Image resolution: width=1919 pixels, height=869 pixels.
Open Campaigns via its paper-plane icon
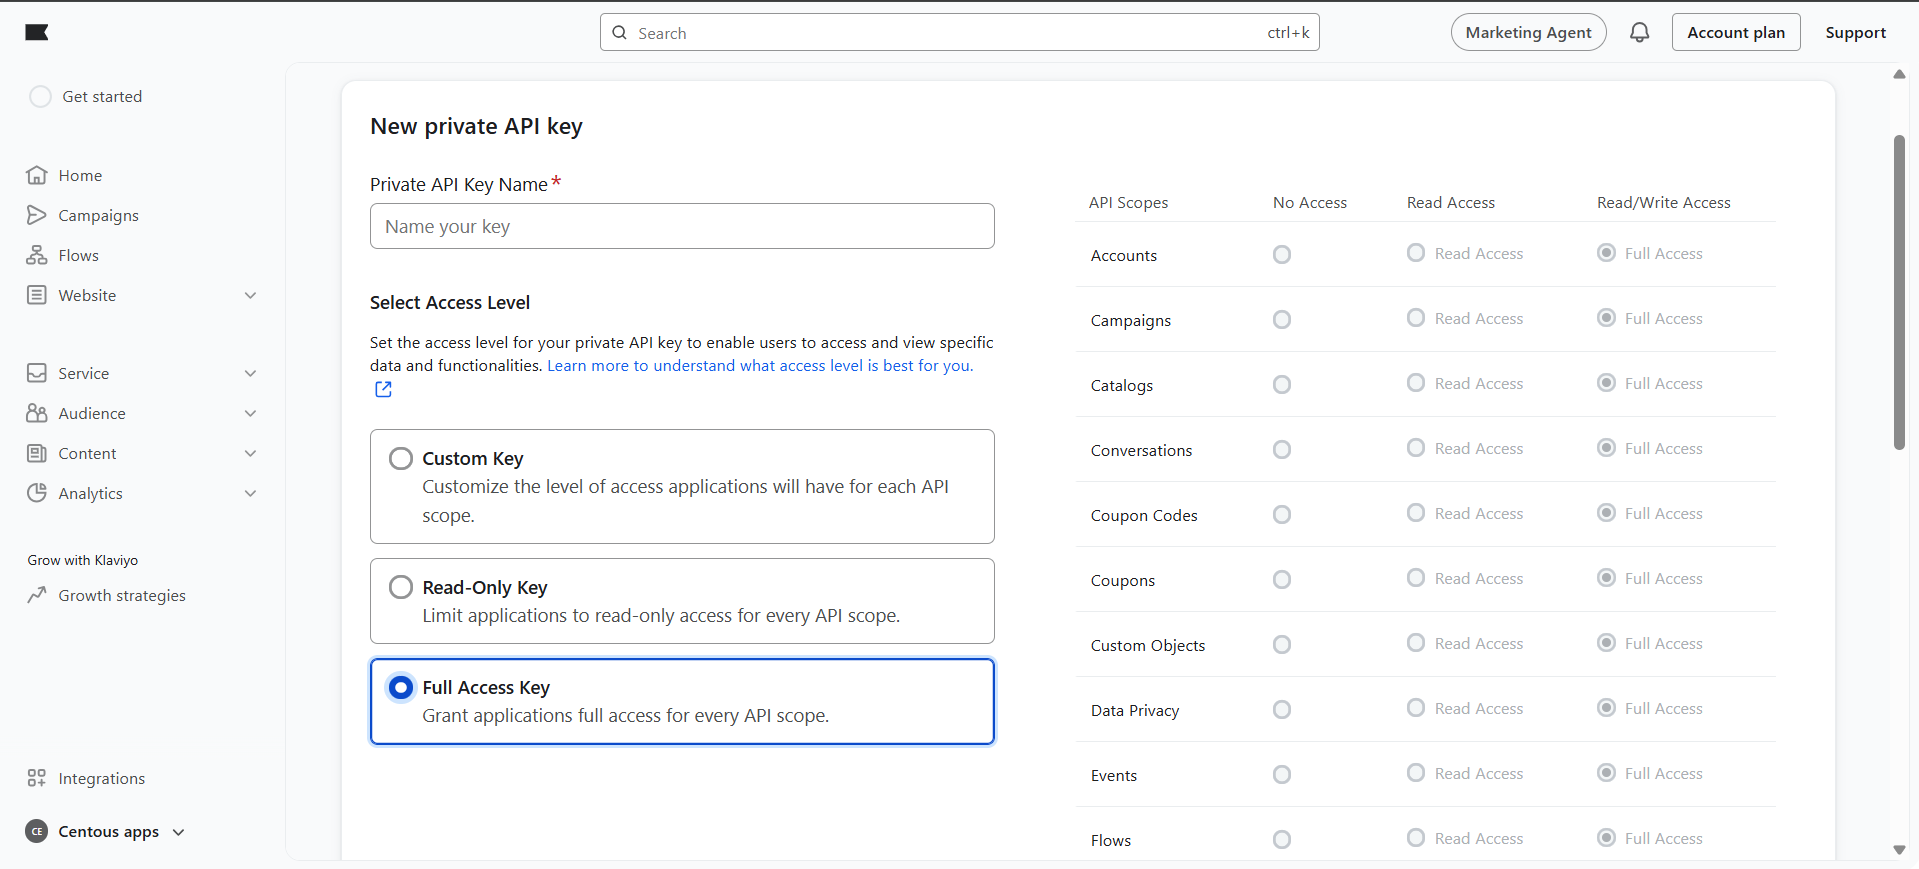[x=37, y=216]
